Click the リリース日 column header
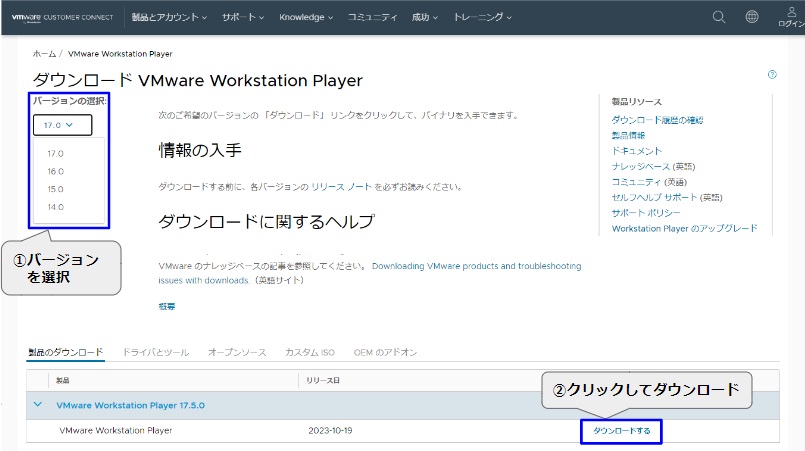 tap(323, 381)
